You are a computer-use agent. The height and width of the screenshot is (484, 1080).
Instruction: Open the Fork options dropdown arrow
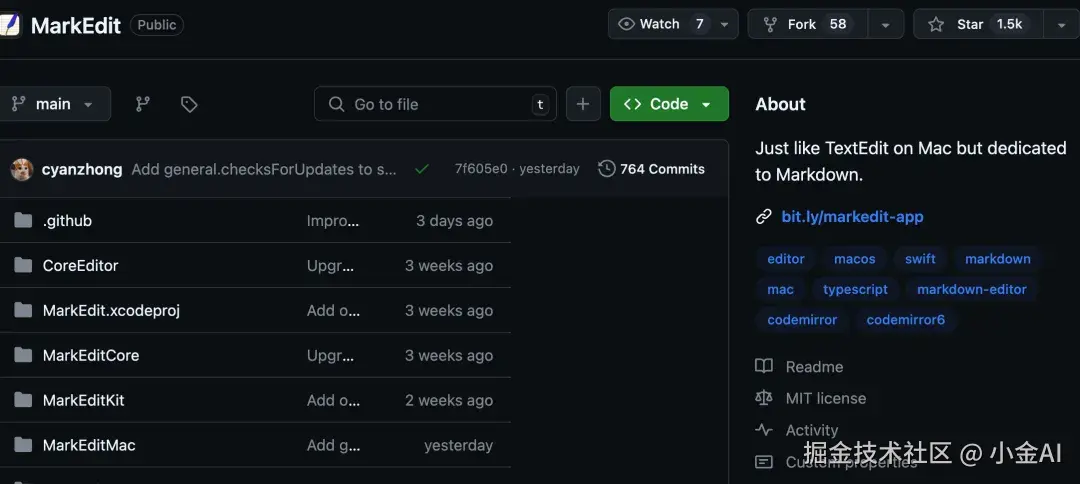tap(886, 24)
